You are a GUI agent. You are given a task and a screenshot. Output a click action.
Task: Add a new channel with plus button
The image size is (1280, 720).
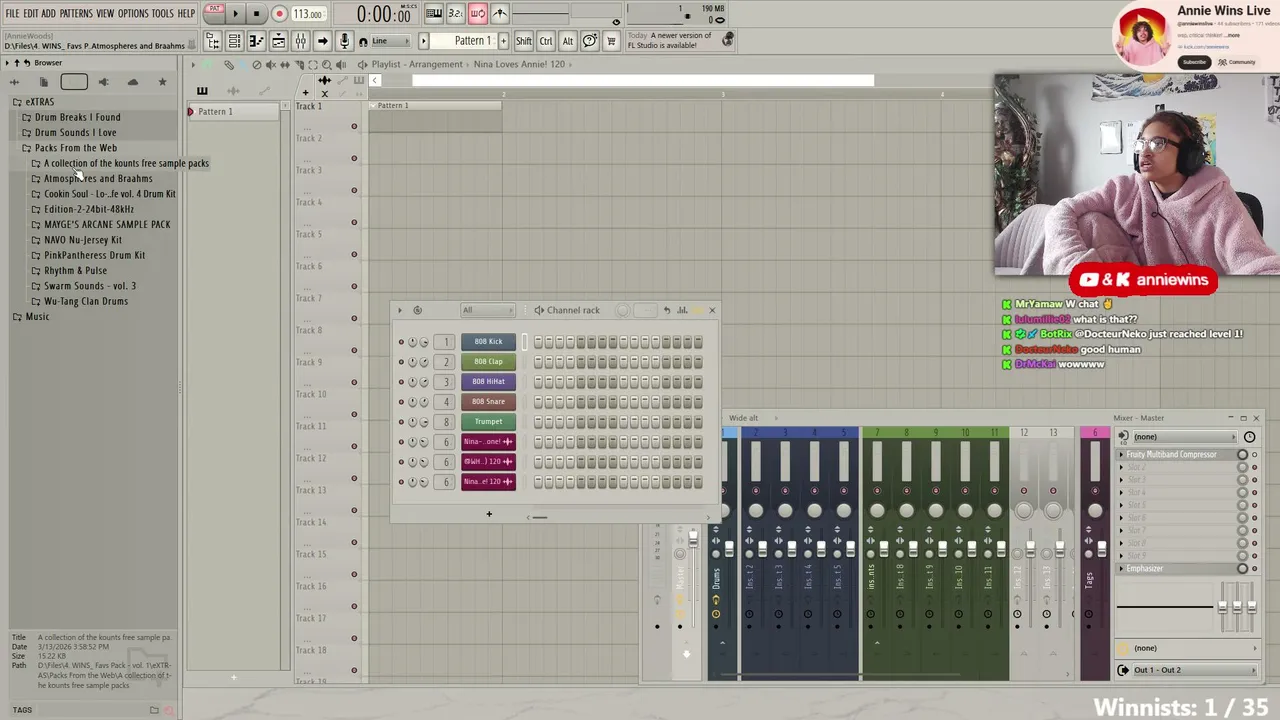tap(489, 514)
